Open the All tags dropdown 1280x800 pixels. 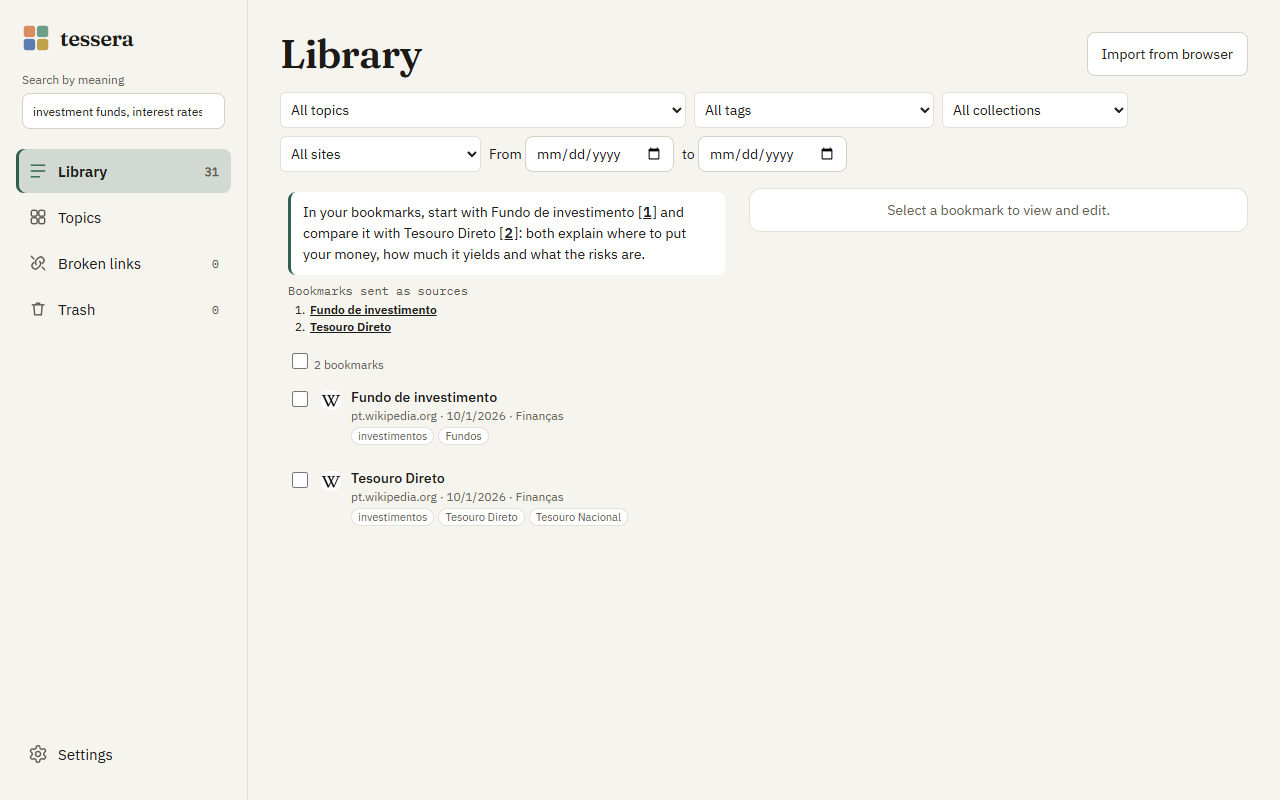click(x=814, y=110)
